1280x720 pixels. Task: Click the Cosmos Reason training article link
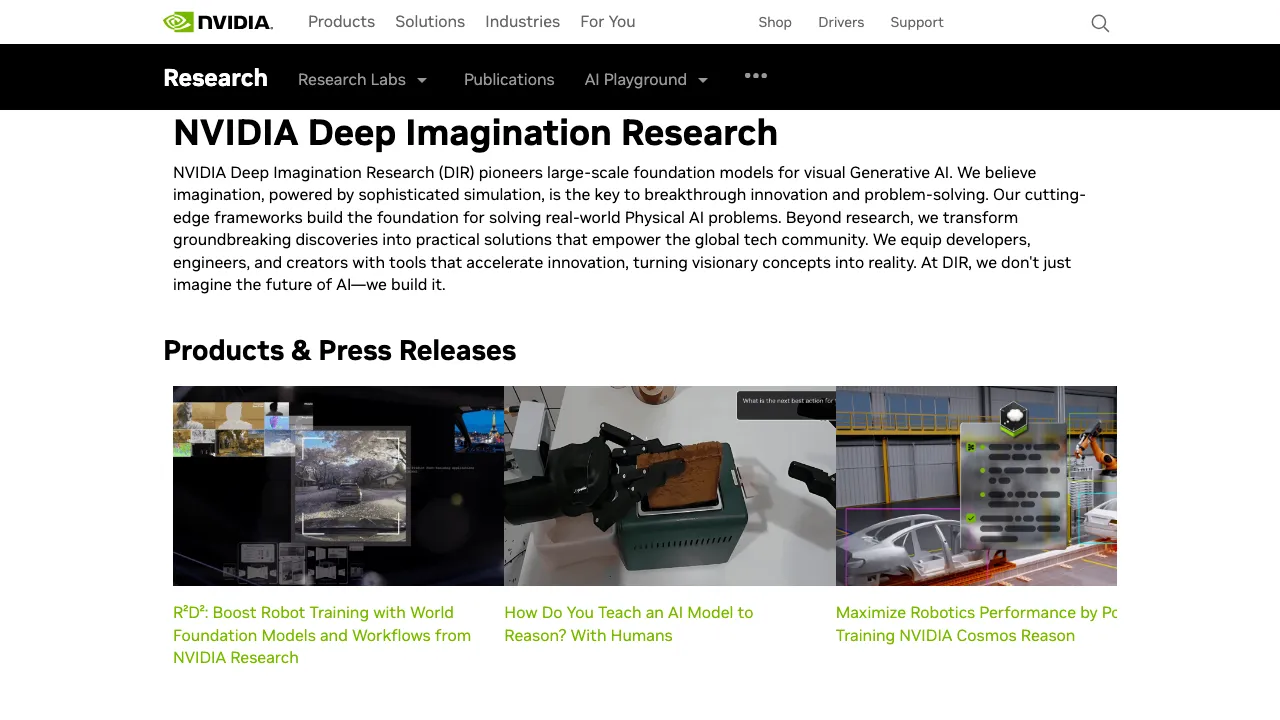[x=975, y=624]
